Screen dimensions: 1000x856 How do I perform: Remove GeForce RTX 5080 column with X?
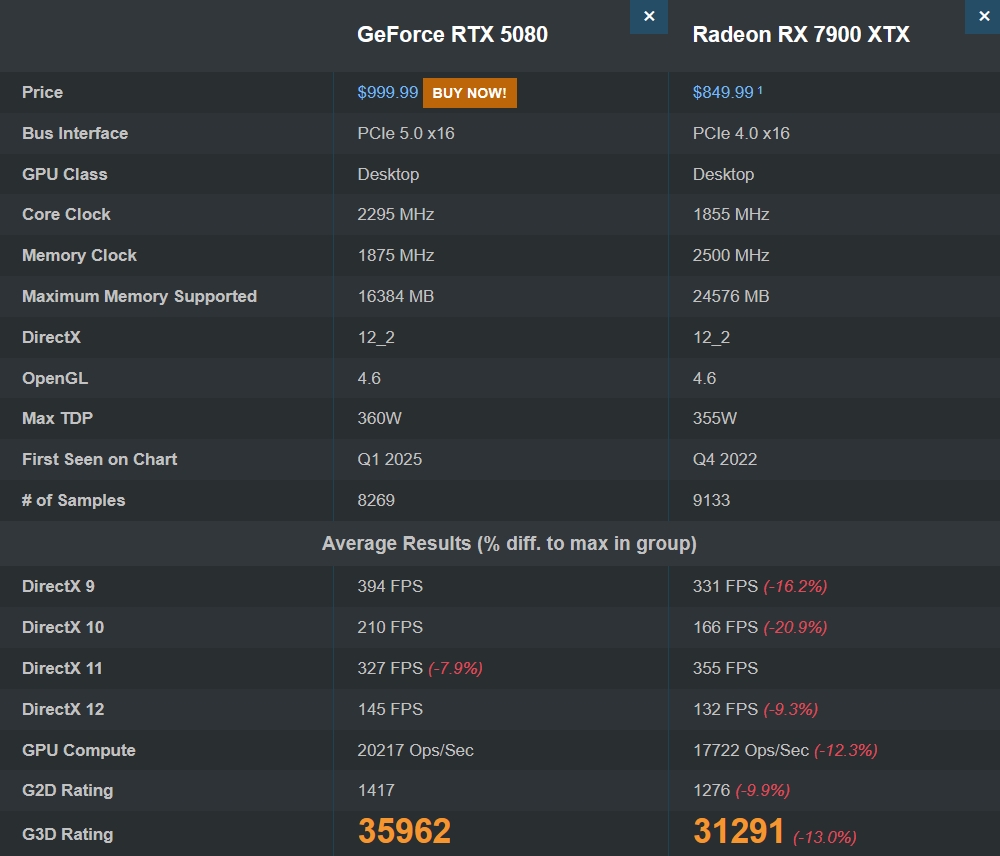649,17
